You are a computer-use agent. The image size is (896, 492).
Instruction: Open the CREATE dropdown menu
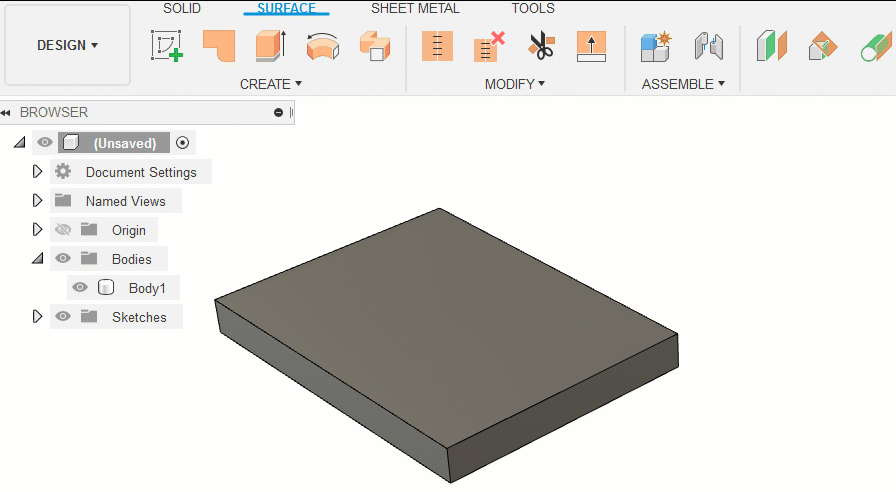(x=270, y=84)
